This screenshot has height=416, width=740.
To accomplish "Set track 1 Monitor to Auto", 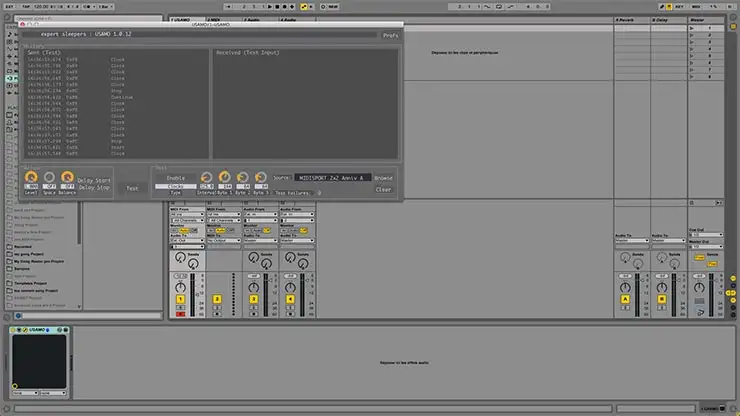I will pyautogui.click(x=184, y=230).
